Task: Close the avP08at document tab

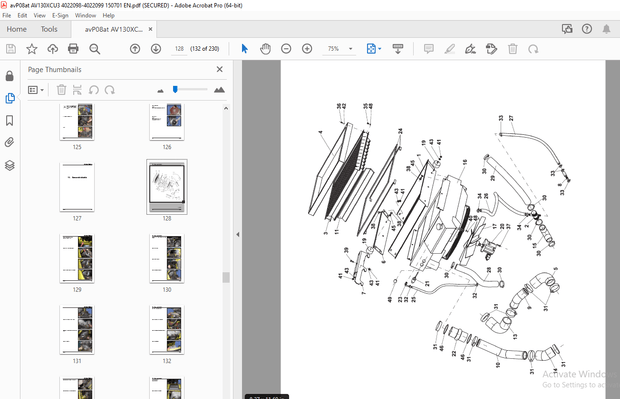Action: (x=150, y=29)
